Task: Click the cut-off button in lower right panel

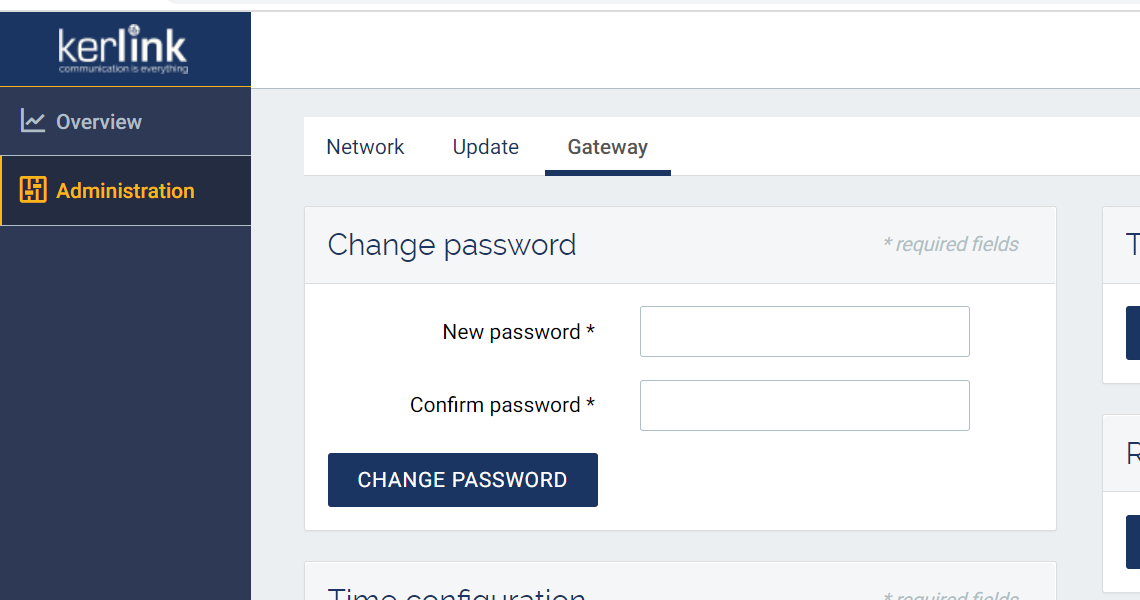Action: [1133, 541]
